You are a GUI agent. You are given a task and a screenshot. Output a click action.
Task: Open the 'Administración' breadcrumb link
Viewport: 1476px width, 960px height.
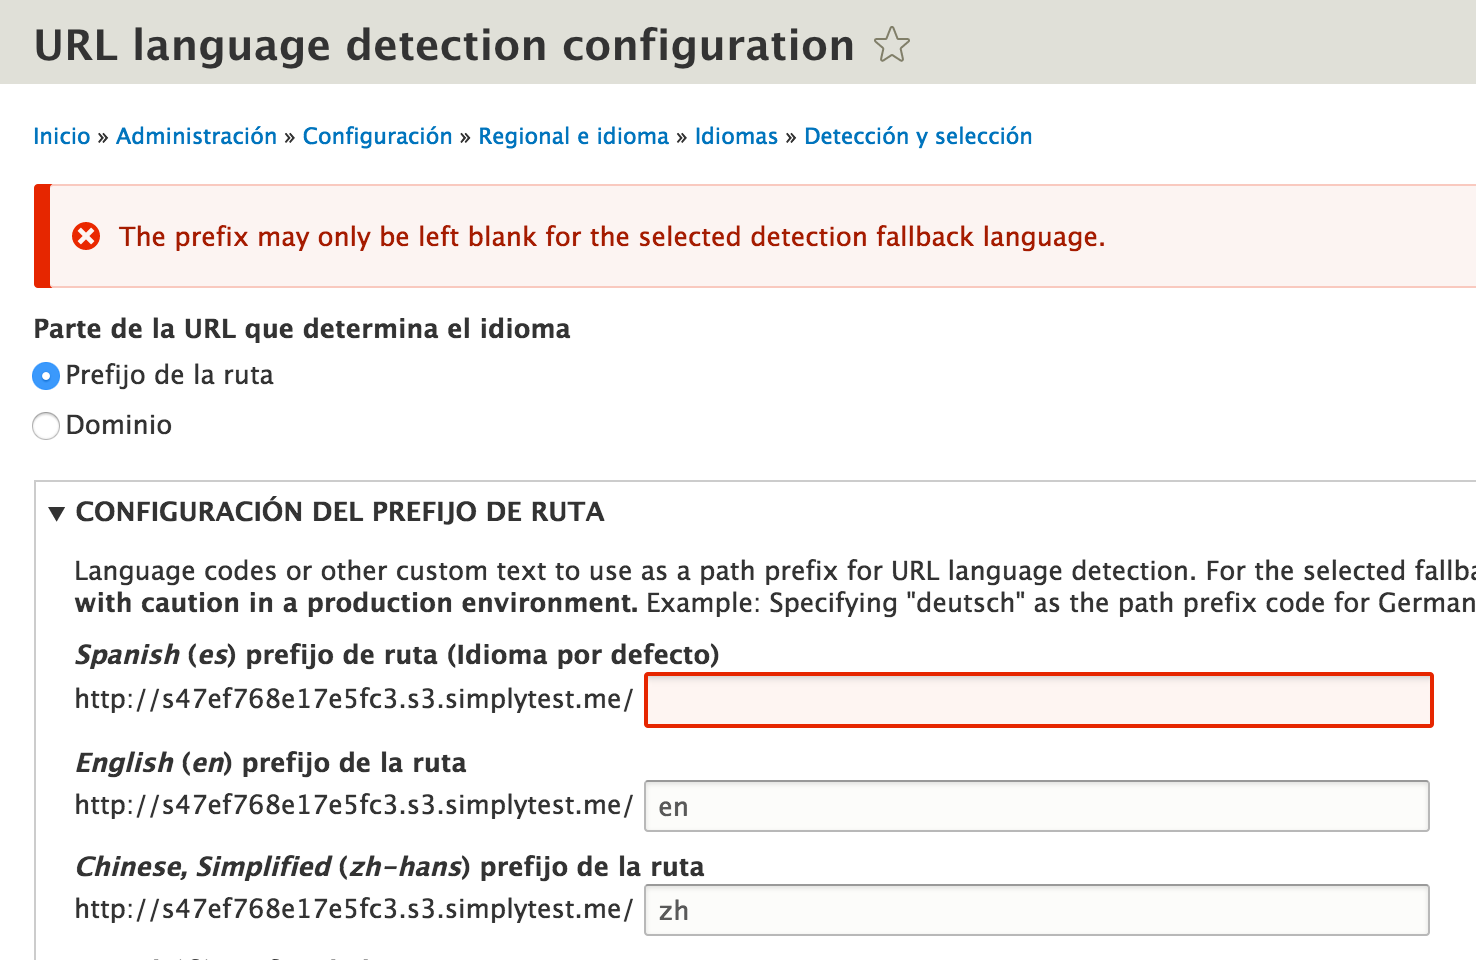(196, 135)
